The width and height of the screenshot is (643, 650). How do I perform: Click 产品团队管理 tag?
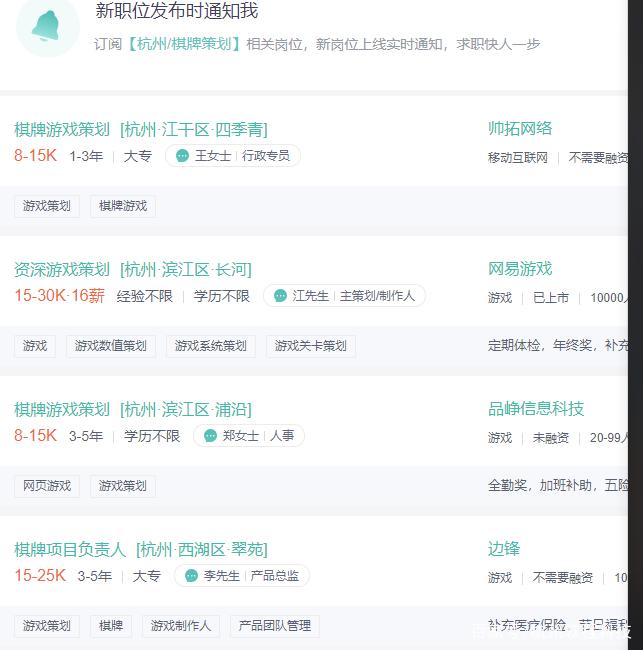tap(275, 626)
